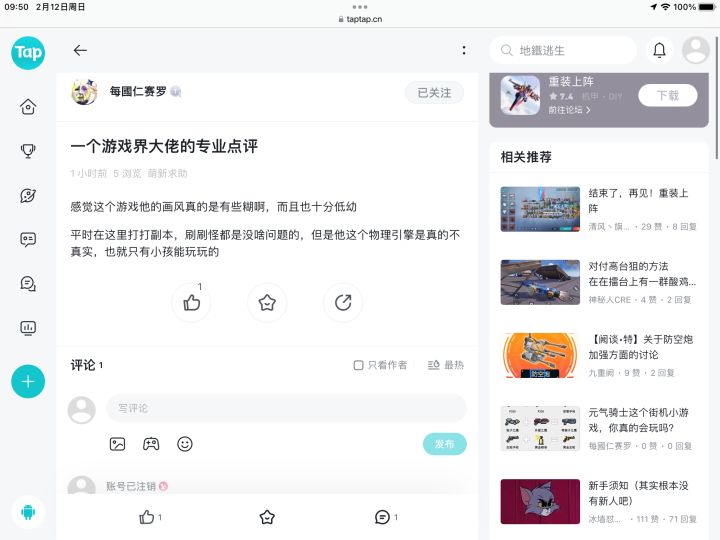The width and height of the screenshot is (720, 540).
Task: Go back with the left arrow
Action: [80, 50]
